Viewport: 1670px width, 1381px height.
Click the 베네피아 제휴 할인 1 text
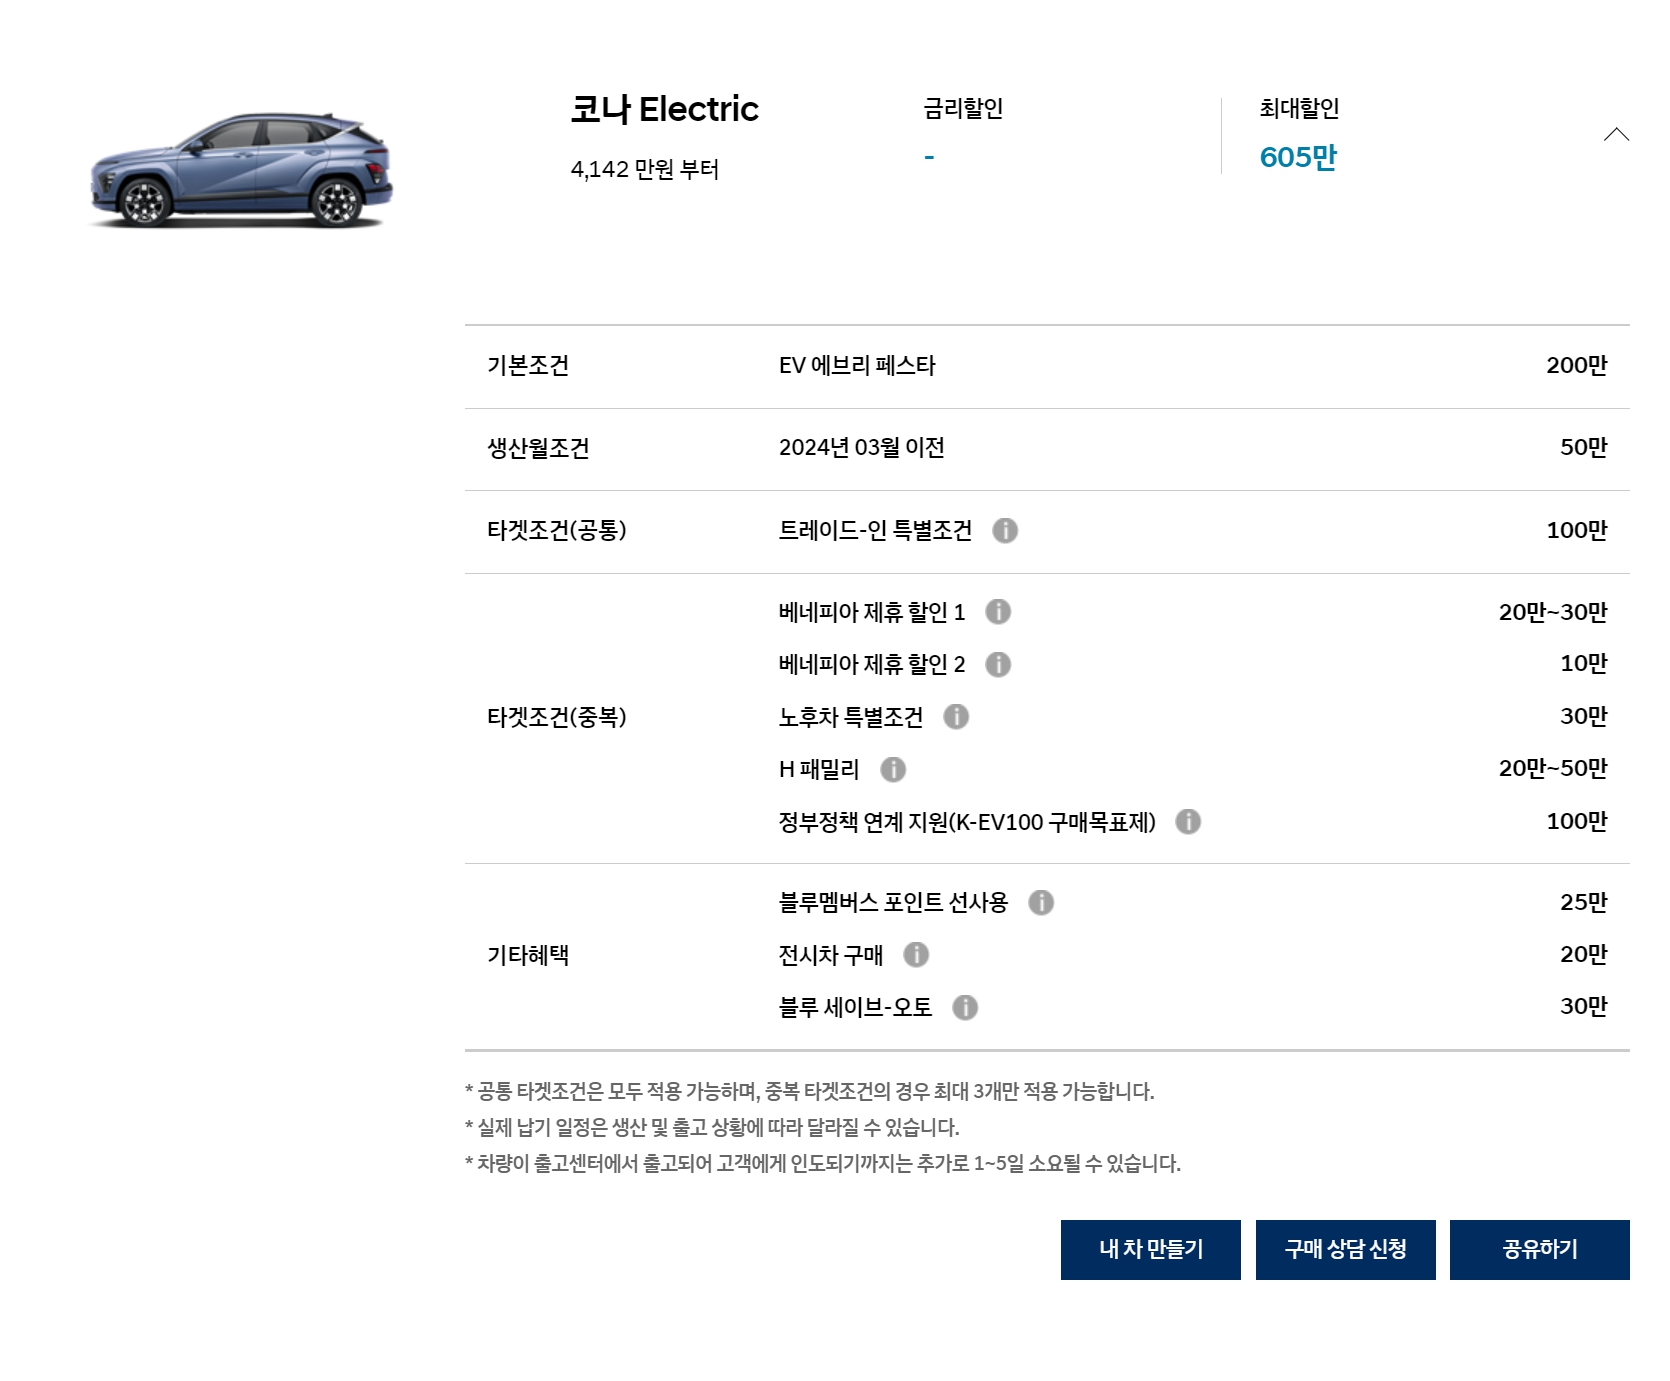pyautogui.click(x=872, y=612)
